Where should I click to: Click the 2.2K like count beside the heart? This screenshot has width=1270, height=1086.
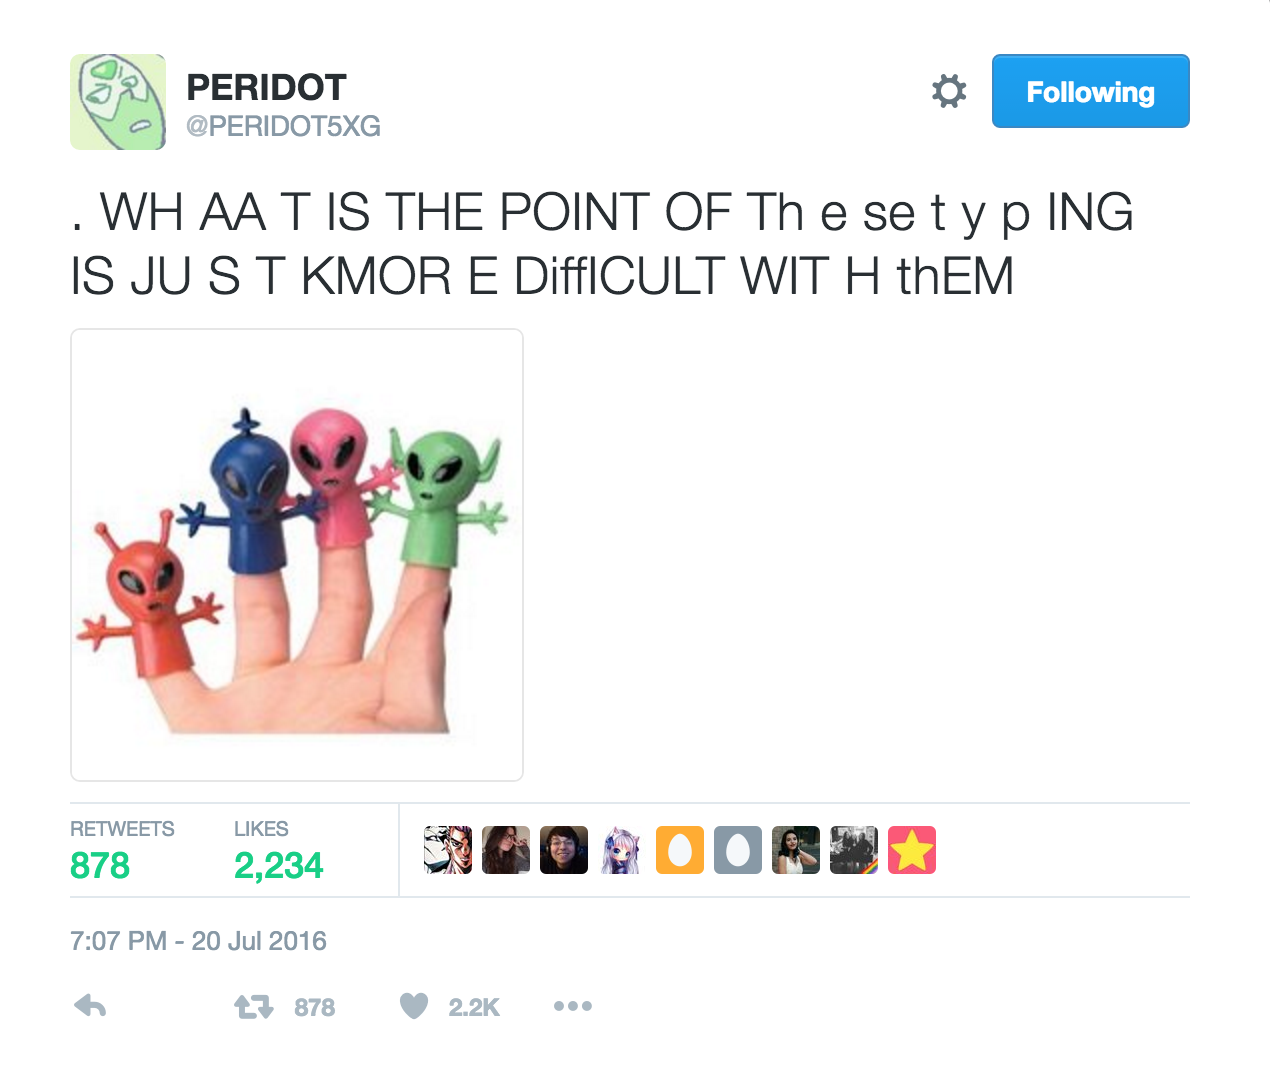474,1007
